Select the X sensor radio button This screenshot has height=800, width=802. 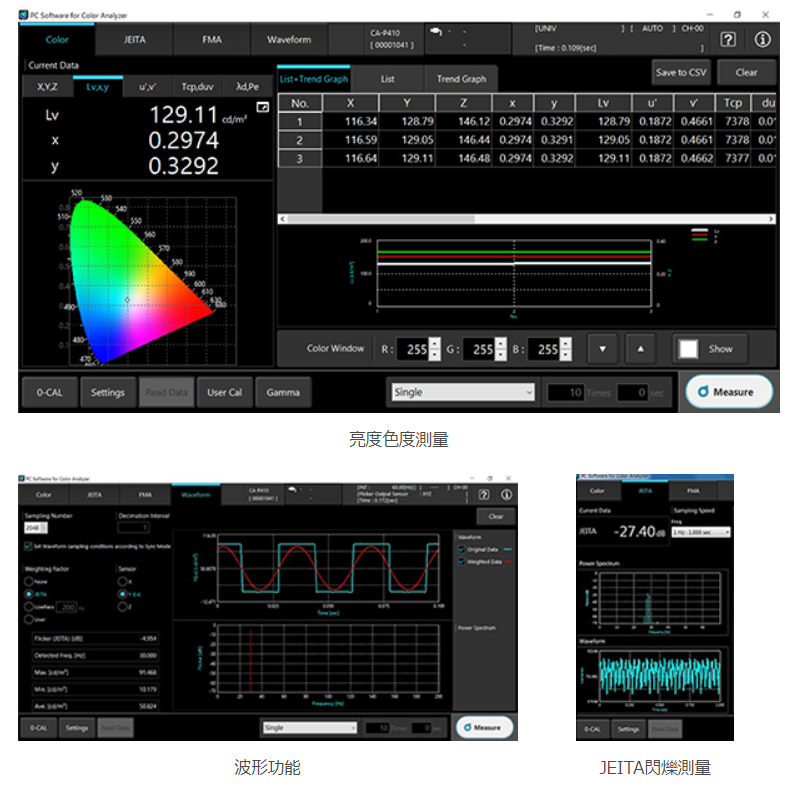(122, 581)
